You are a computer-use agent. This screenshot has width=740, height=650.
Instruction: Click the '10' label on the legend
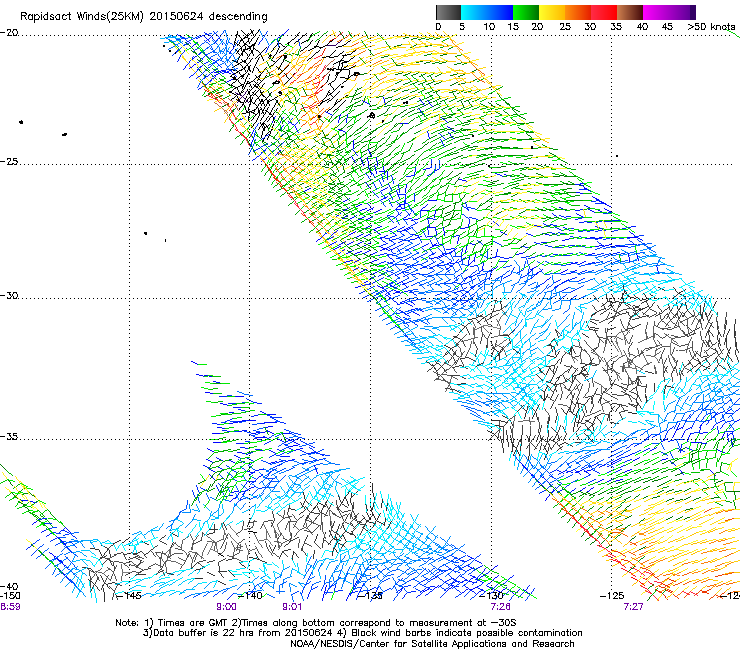coord(489,27)
